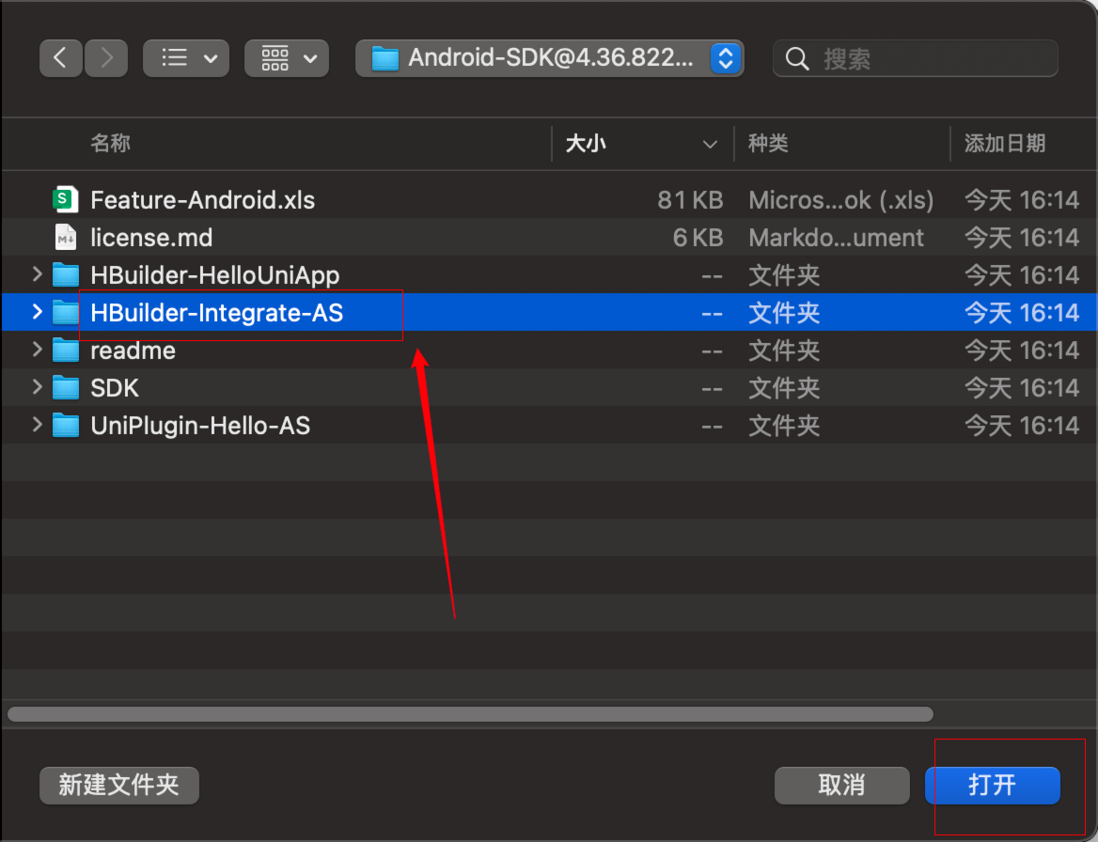Open the Android-SDK folder path popup
Screen dimensions: 1098x842
click(x=549, y=58)
